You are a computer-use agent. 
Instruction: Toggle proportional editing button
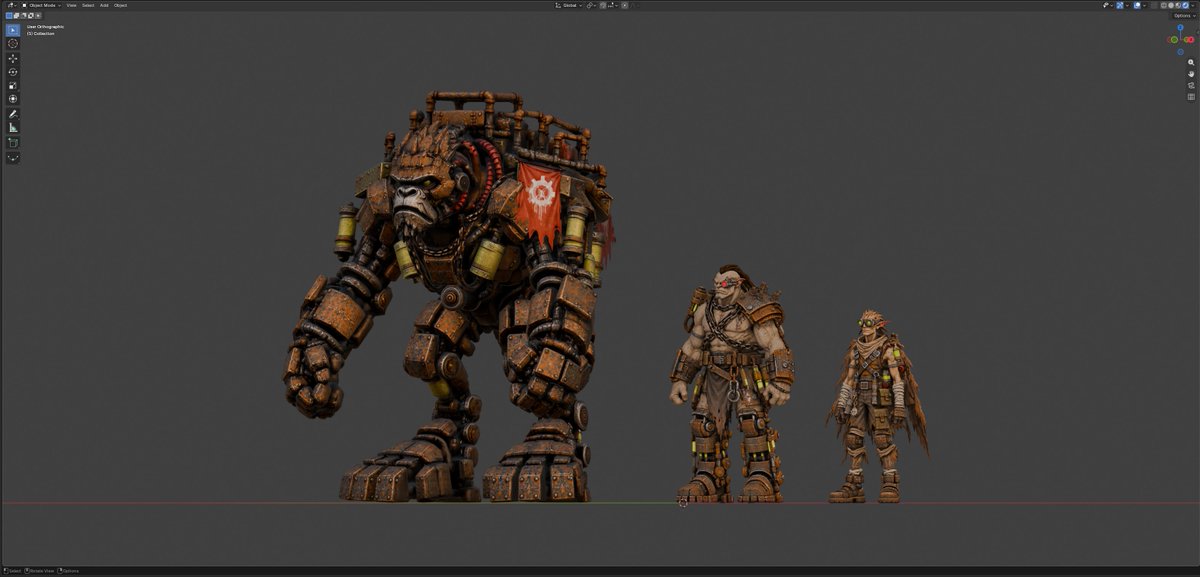[x=625, y=5]
